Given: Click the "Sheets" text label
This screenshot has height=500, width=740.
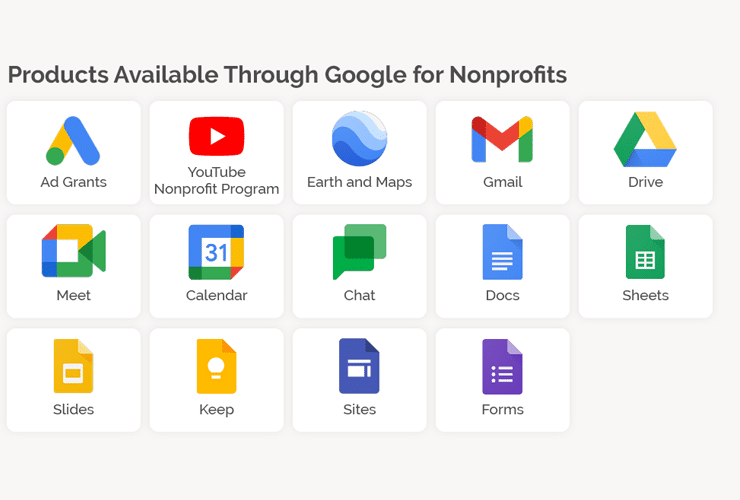Looking at the screenshot, I should coord(646,295).
